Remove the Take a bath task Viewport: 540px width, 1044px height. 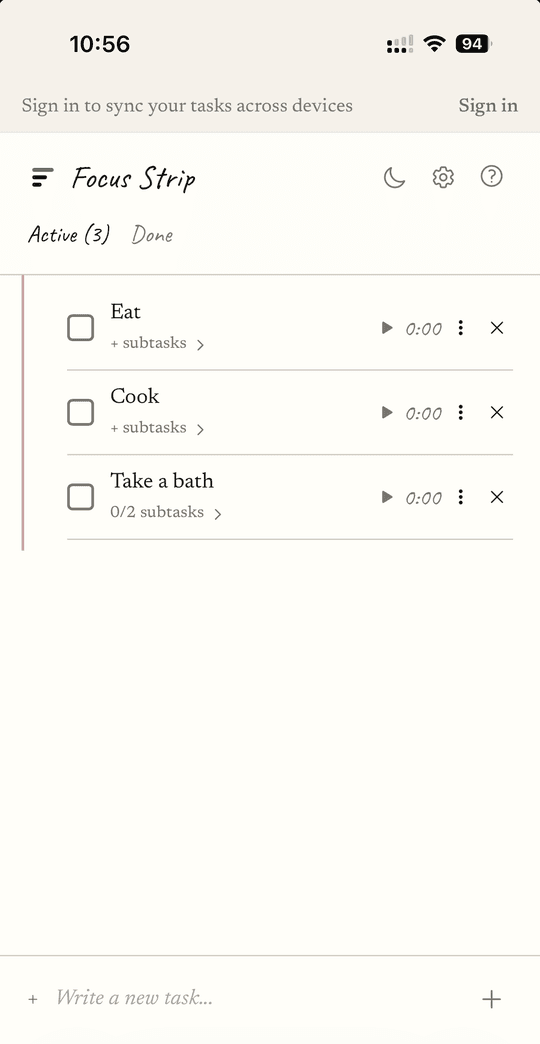[497, 497]
